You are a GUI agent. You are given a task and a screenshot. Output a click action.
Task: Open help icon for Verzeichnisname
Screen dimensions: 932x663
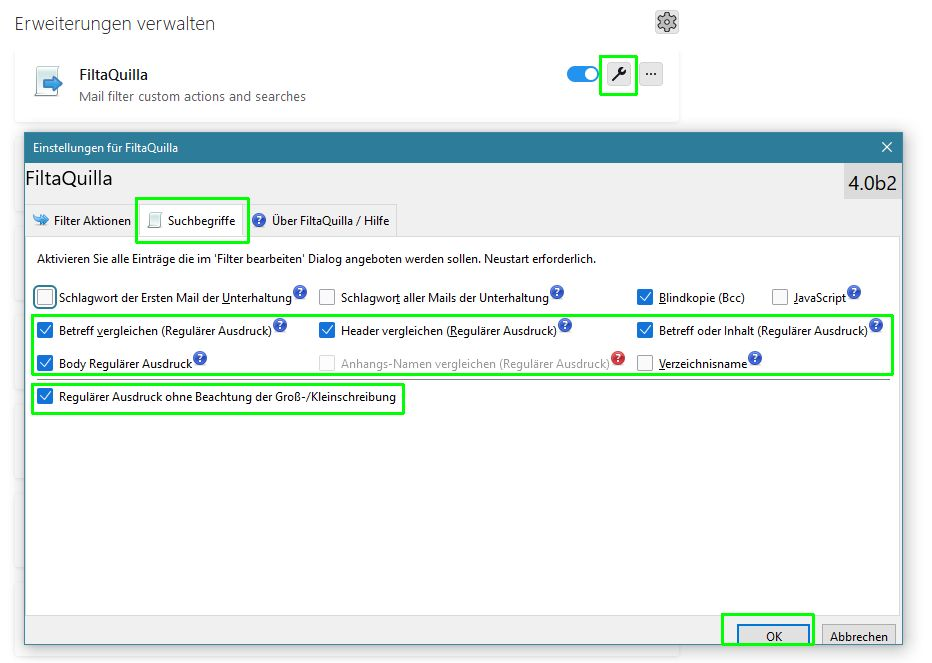pos(755,358)
